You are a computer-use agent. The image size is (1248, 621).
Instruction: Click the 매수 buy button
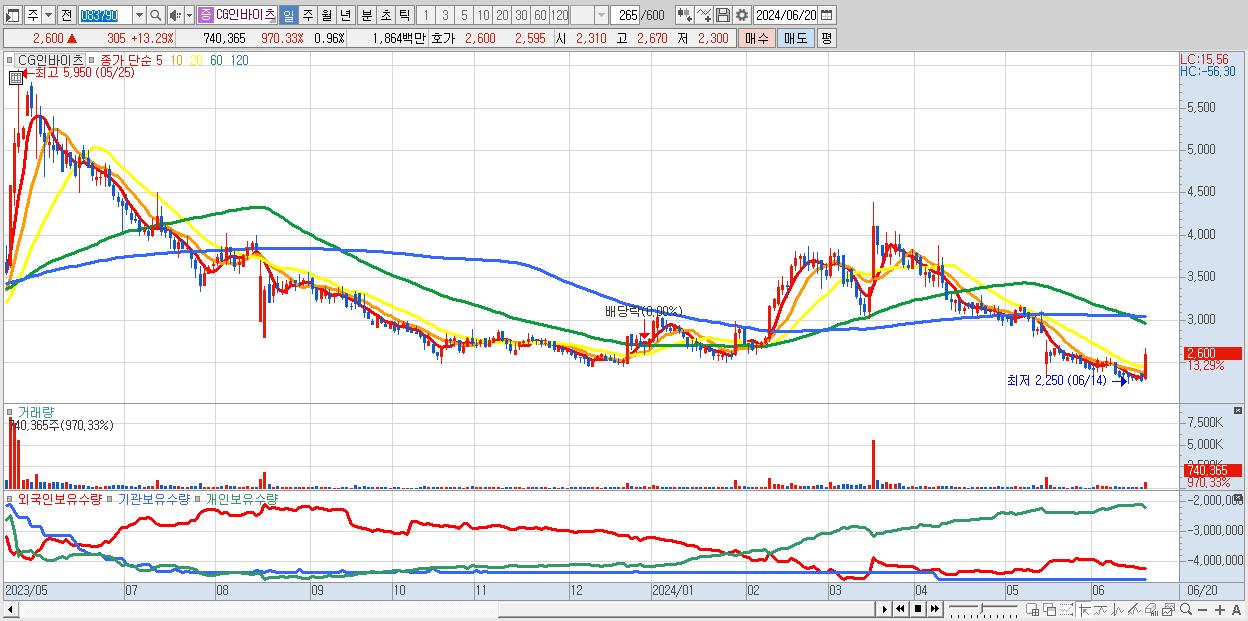(x=756, y=38)
